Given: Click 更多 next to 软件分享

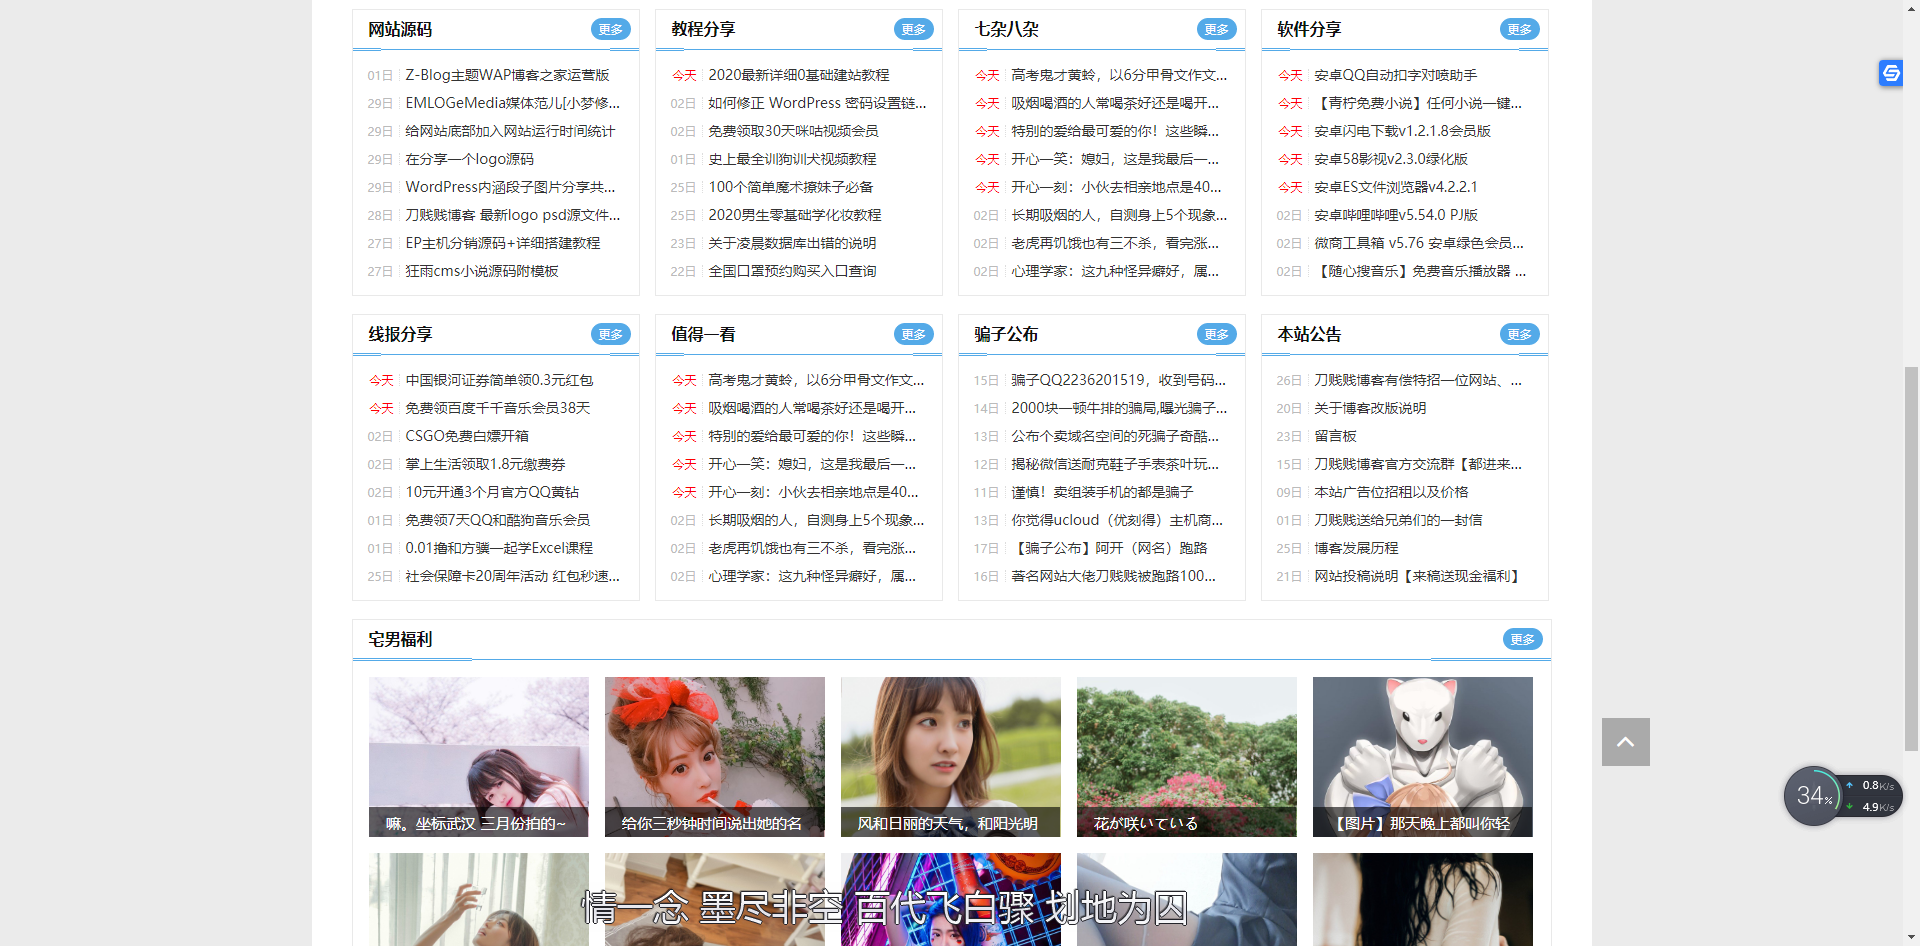Looking at the screenshot, I should click(1519, 30).
